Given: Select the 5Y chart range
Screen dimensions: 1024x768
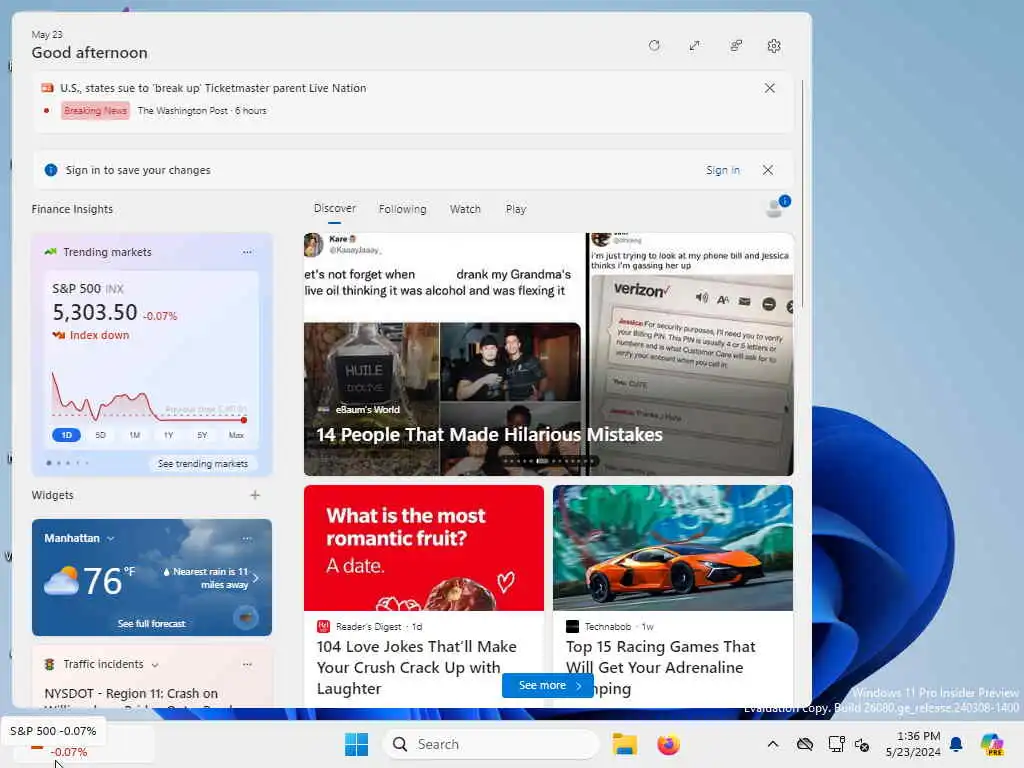Looking at the screenshot, I should click(202, 435).
